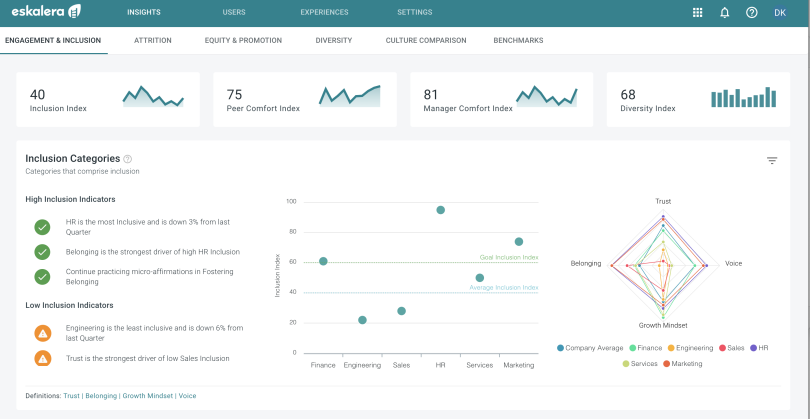The height and width of the screenshot is (419, 810).
Task: Click radar chart Growth Mindset axis label
Action: [x=663, y=326]
